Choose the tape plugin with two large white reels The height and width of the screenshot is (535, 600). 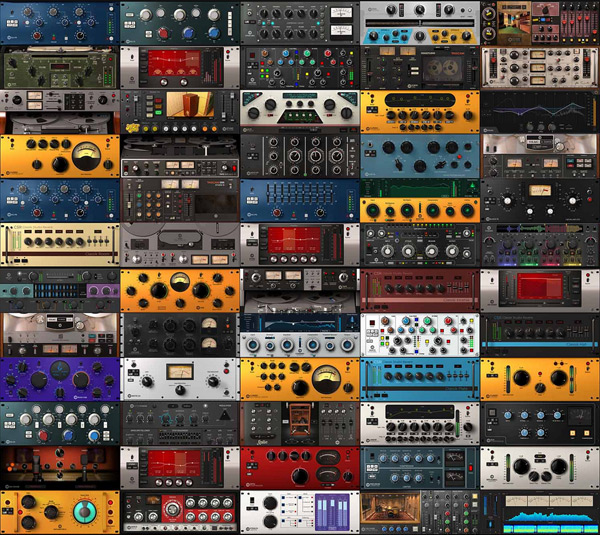pos(60,335)
